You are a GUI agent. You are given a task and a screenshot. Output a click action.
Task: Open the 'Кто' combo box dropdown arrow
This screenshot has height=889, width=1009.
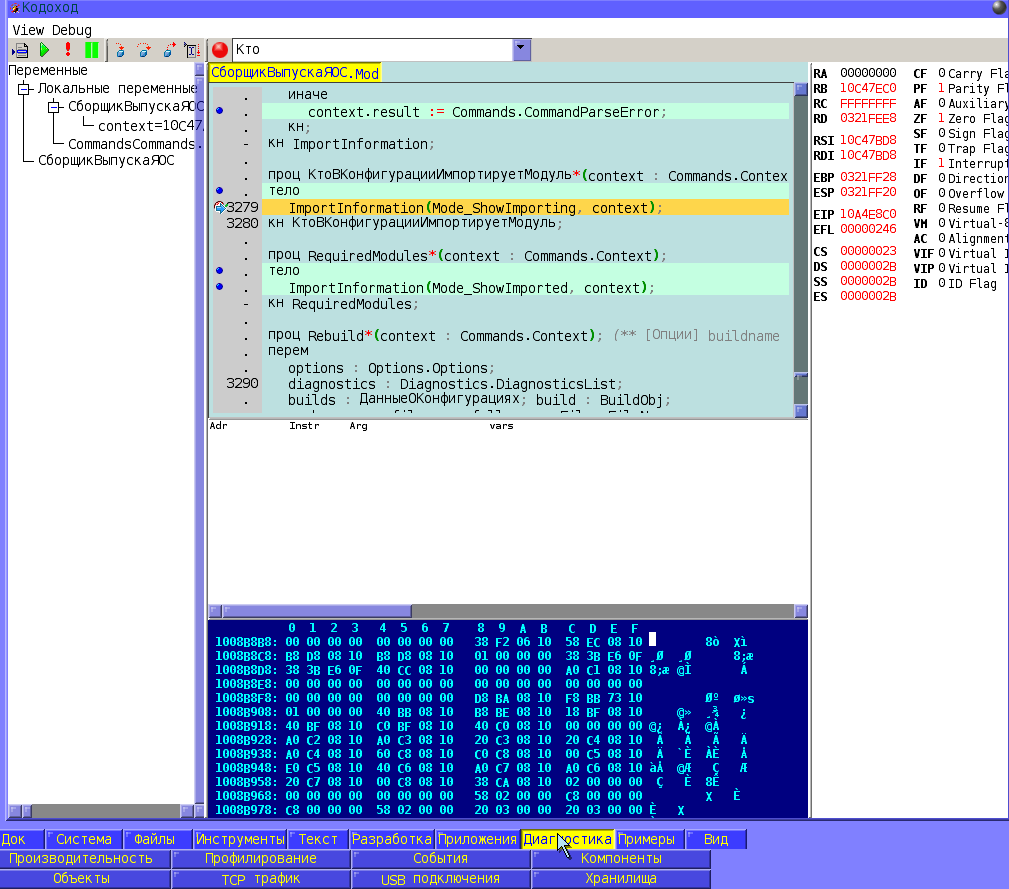click(521, 49)
